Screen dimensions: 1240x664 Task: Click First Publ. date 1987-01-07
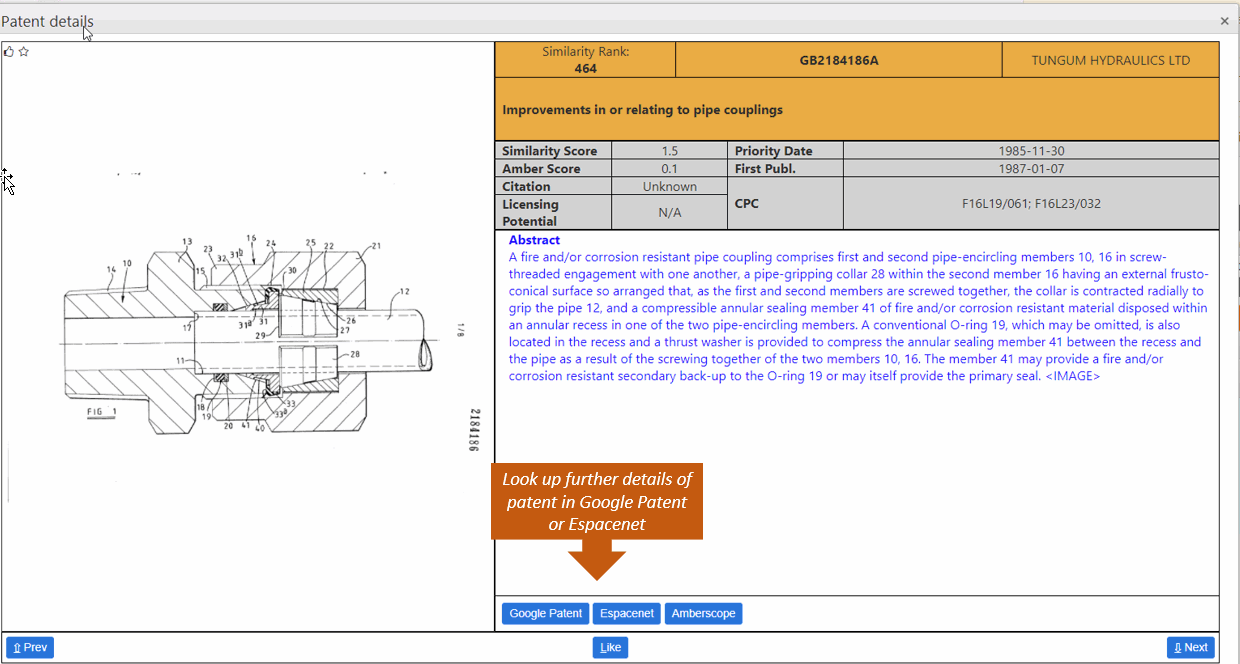pos(1031,169)
